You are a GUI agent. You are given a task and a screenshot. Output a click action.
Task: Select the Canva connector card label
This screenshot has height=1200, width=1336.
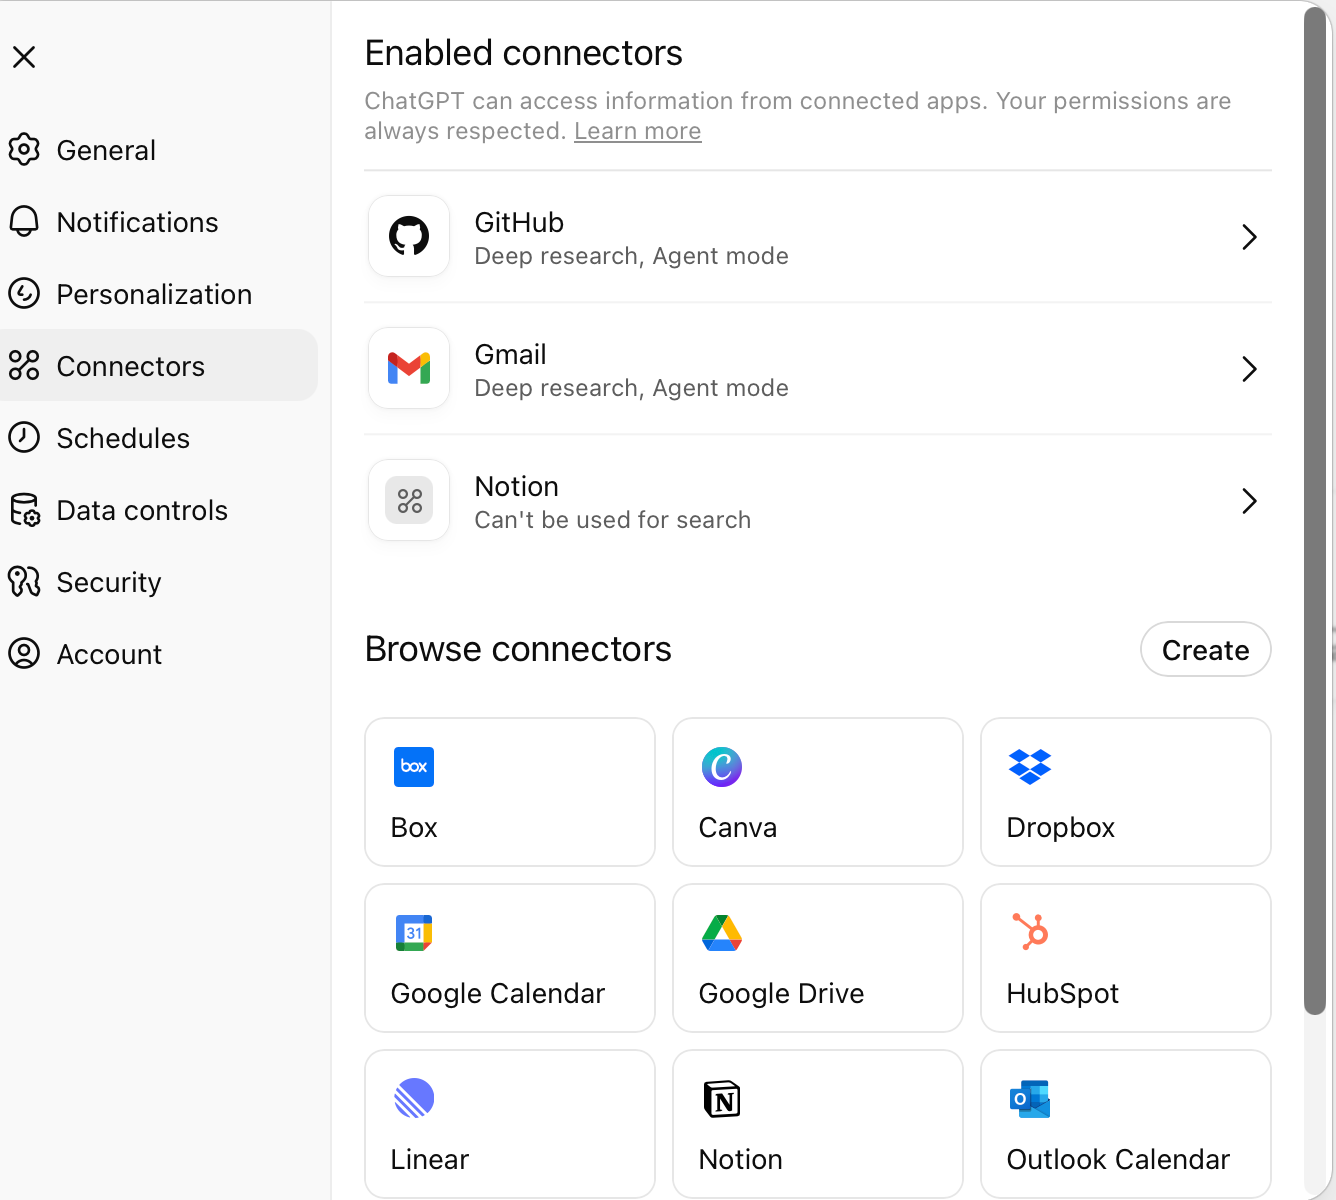click(x=738, y=828)
